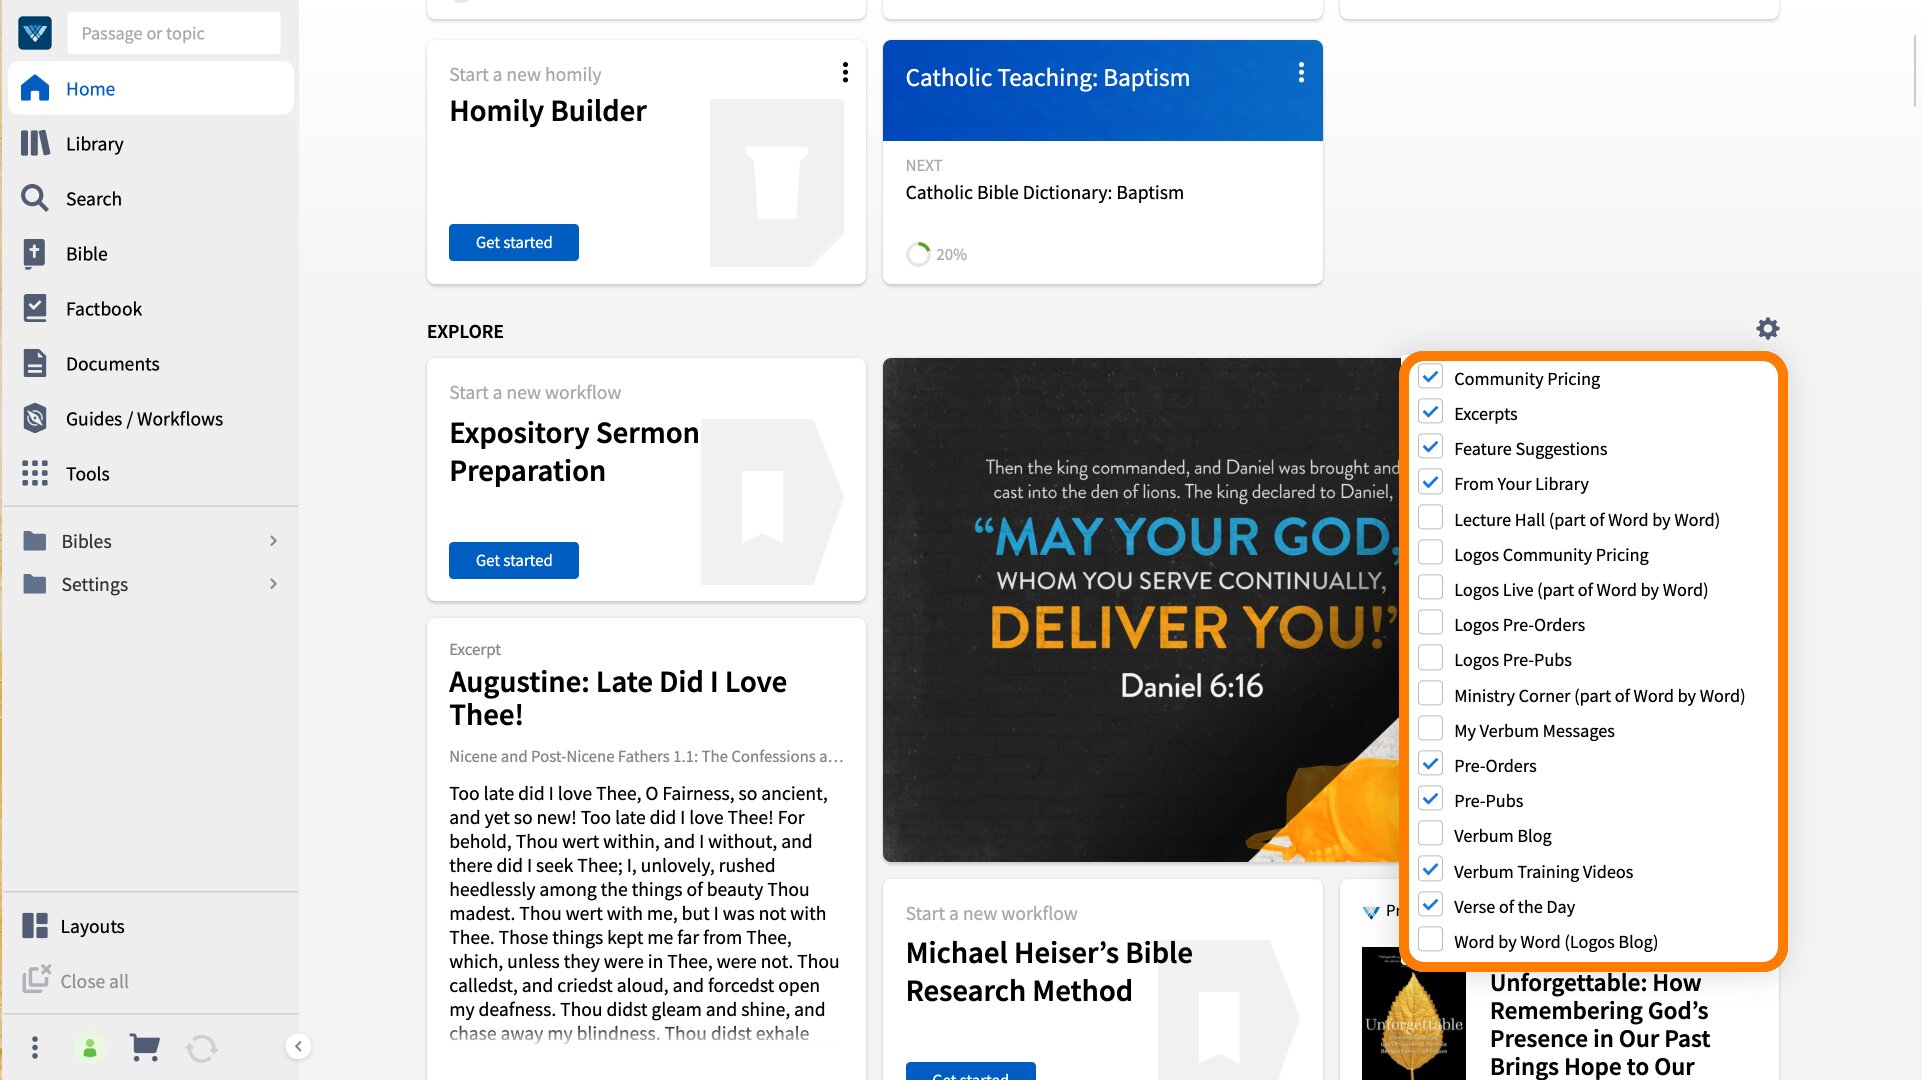This screenshot has height=1080, width=1922.
Task: Click the Bibles folder icon
Action: 35,541
